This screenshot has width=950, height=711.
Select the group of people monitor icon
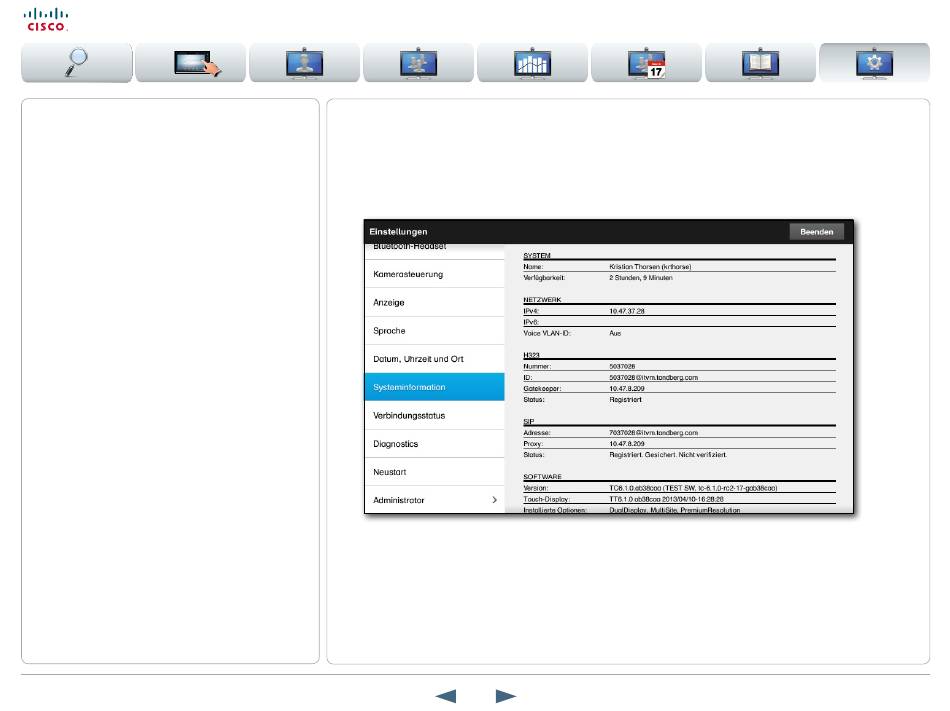(x=419, y=62)
